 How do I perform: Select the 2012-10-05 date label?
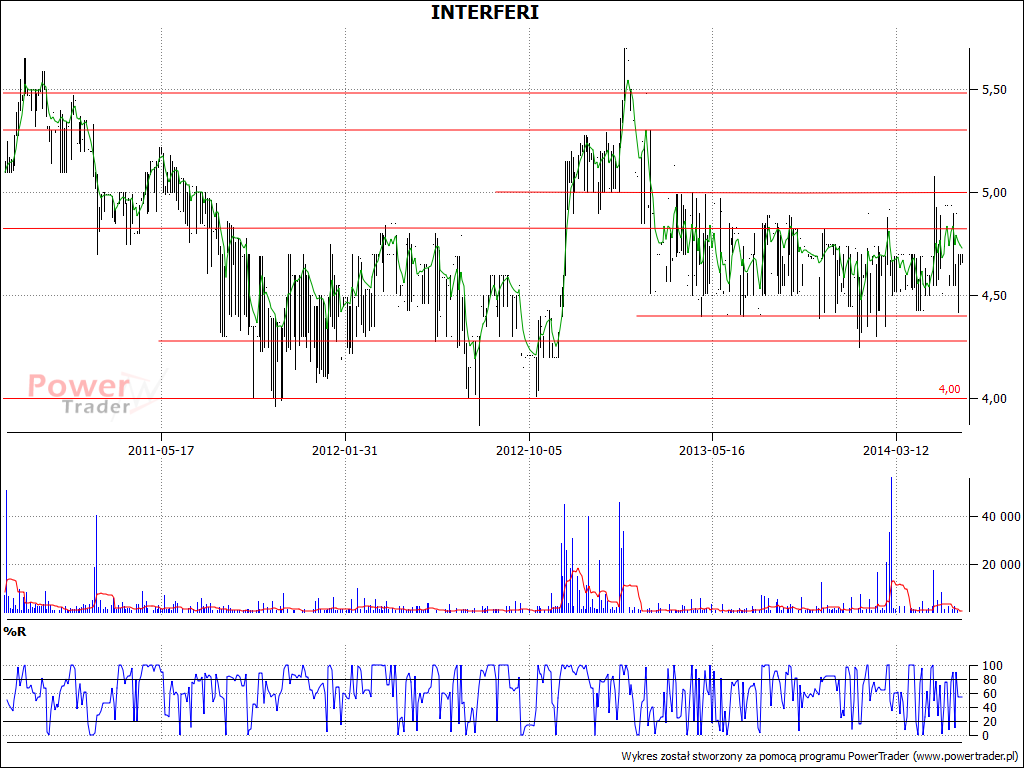click(x=529, y=450)
